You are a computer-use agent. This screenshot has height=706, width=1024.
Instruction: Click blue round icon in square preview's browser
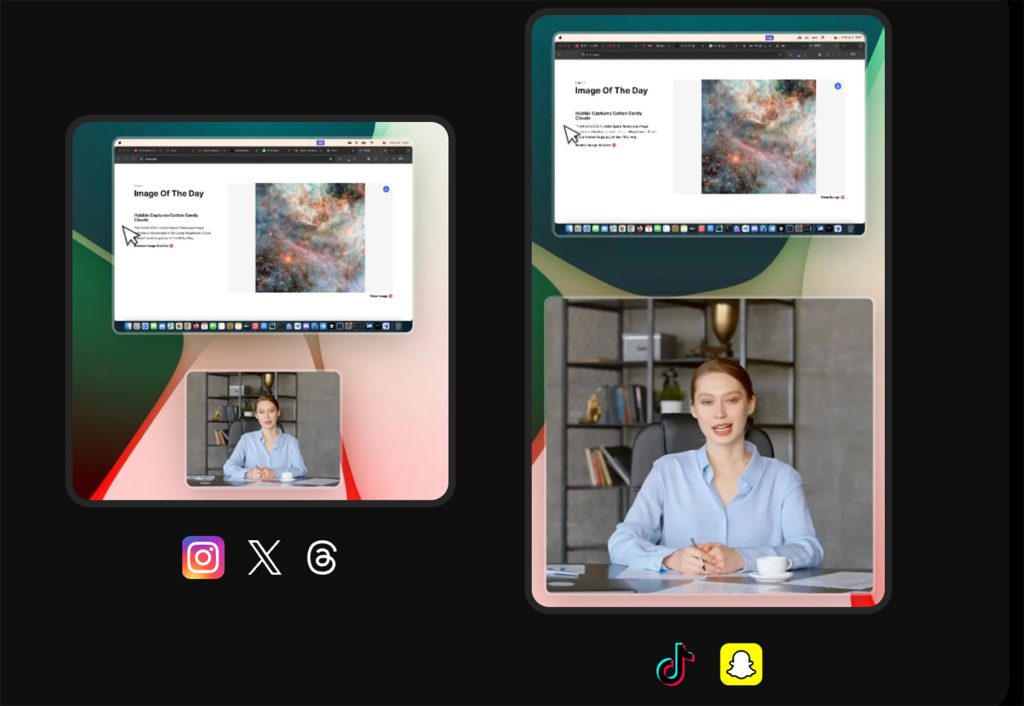pyautogui.click(x=386, y=189)
